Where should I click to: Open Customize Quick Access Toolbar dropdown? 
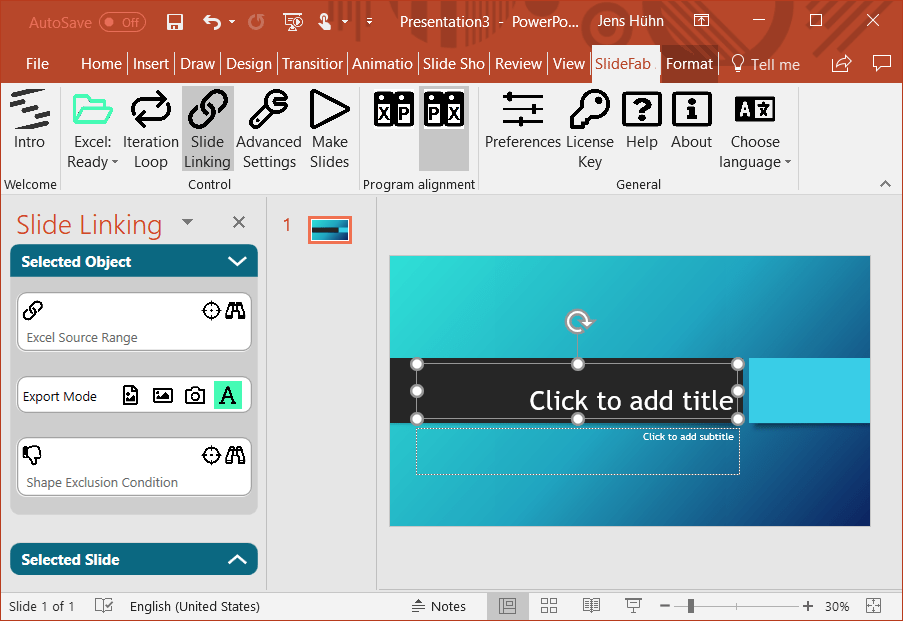(x=369, y=22)
